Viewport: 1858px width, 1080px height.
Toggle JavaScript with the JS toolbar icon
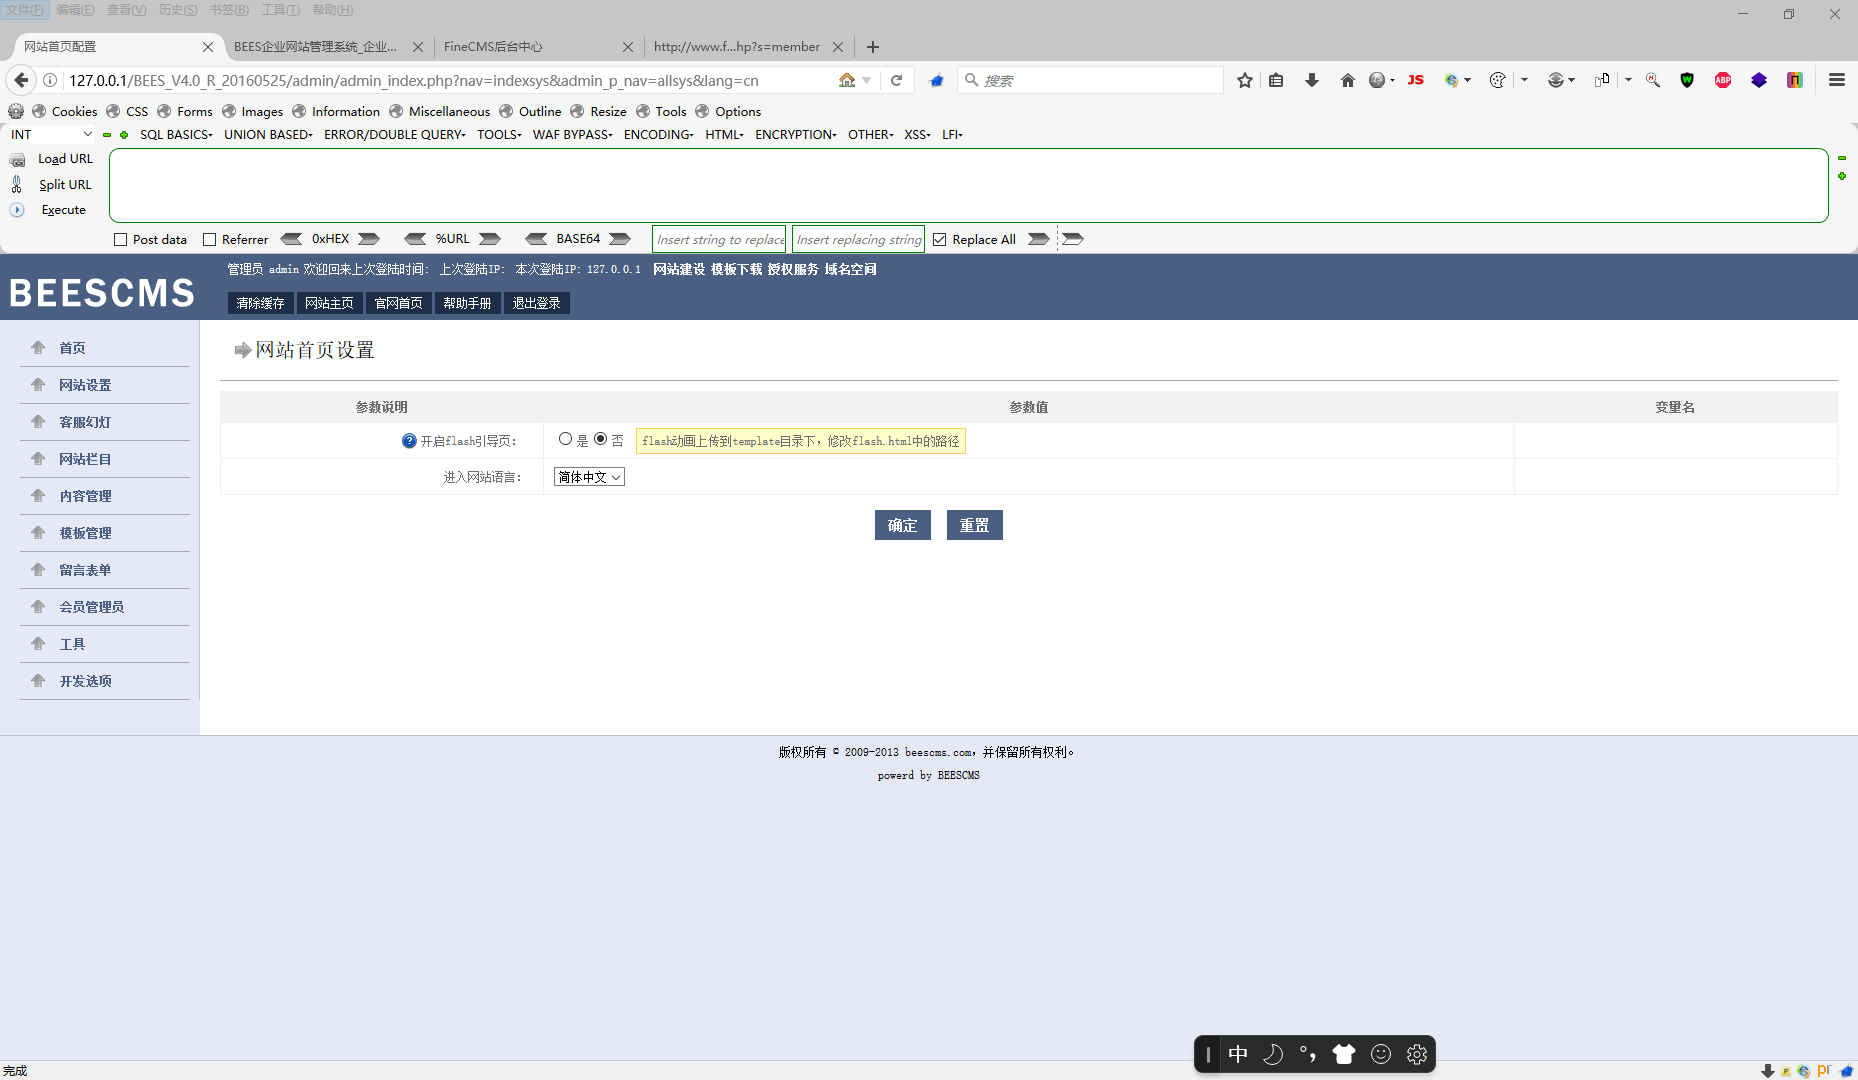click(x=1415, y=80)
